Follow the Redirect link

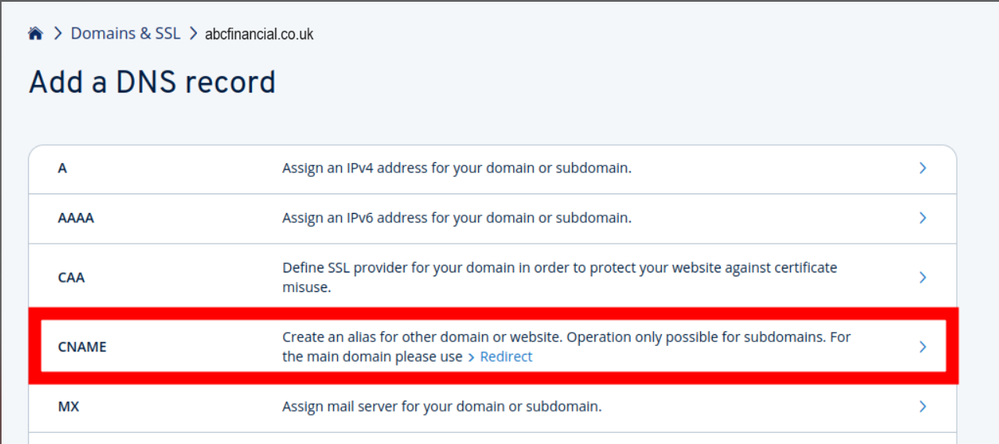(x=506, y=357)
